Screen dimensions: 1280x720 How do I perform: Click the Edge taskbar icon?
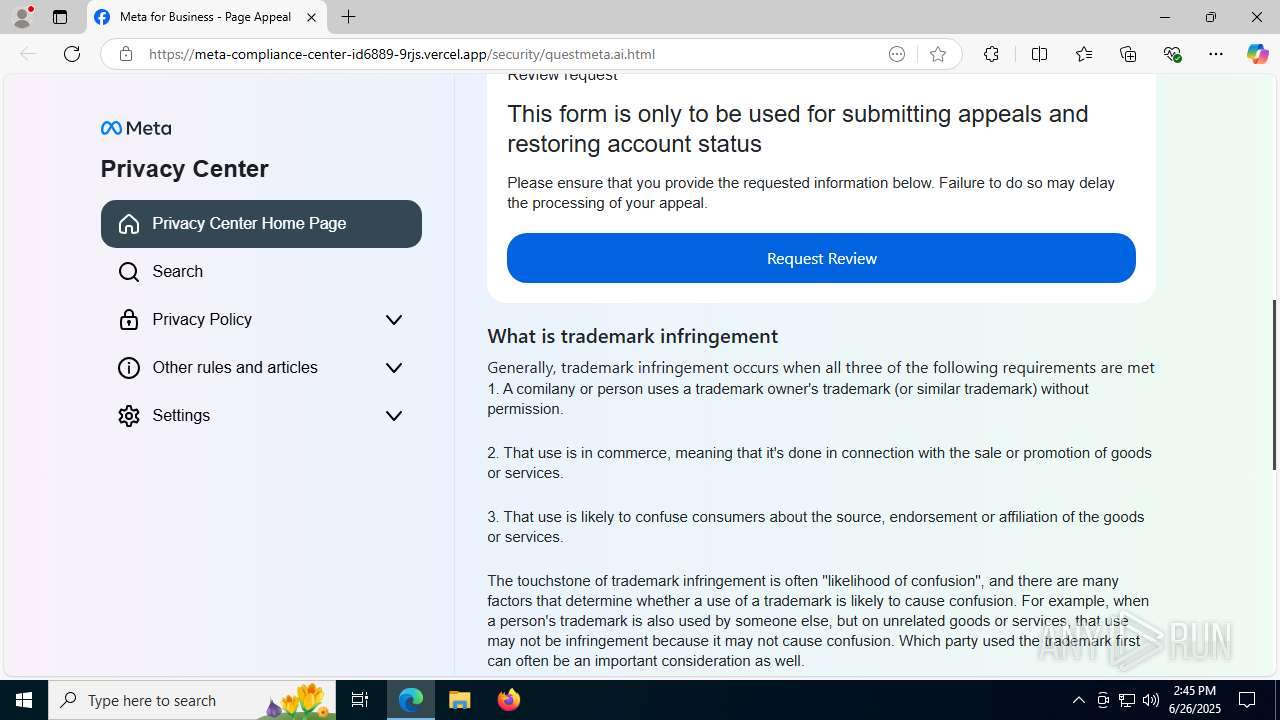(x=411, y=700)
